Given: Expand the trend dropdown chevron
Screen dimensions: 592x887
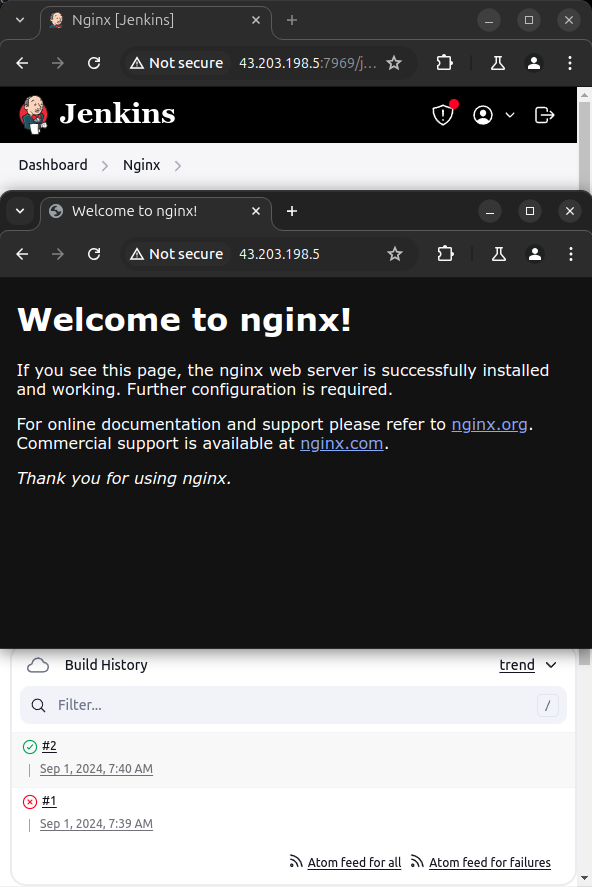Looking at the screenshot, I should (551, 665).
